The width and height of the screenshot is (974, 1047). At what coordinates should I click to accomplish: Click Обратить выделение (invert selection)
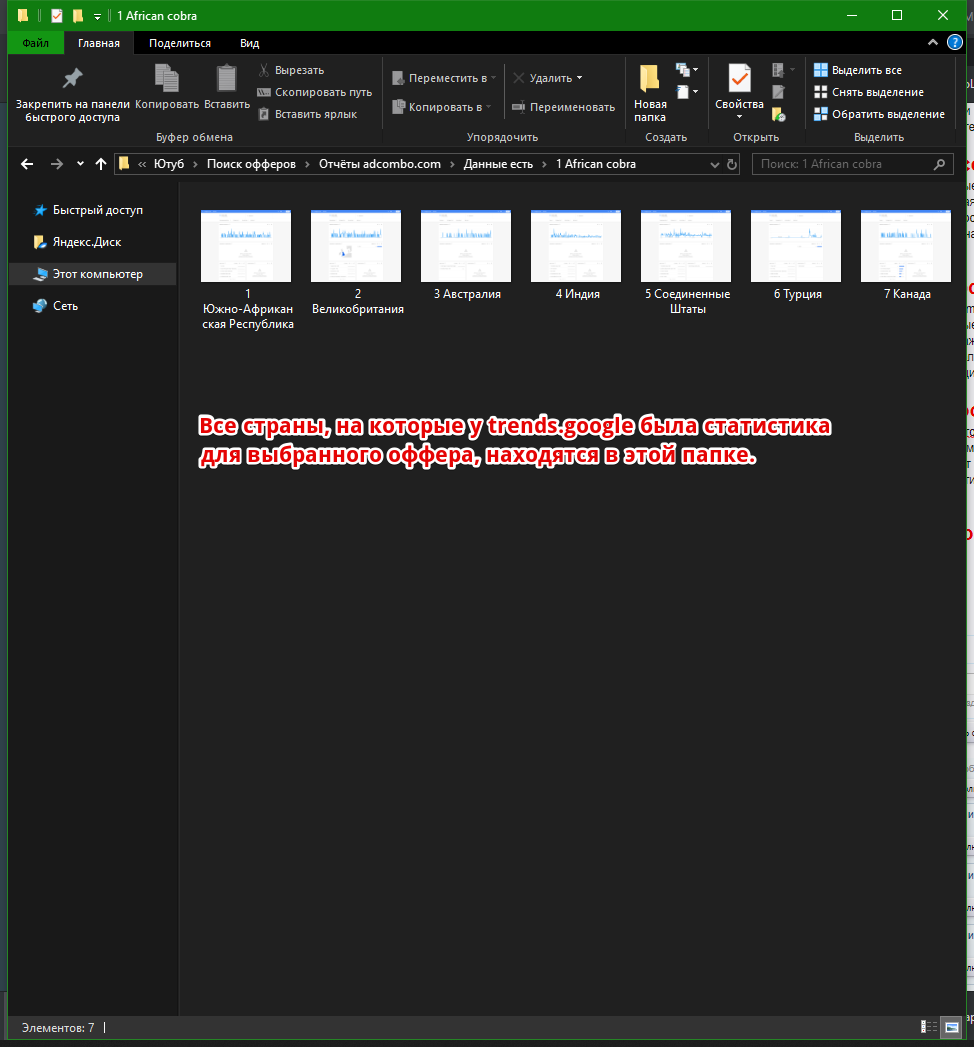point(879,114)
